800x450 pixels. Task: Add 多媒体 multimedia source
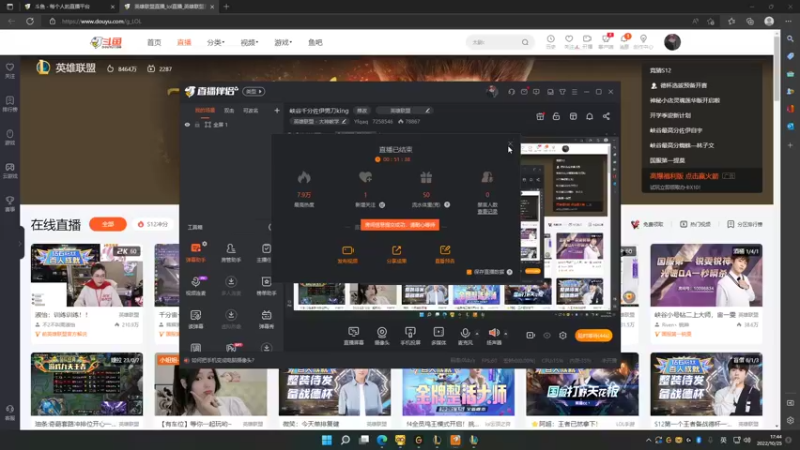[x=438, y=336]
